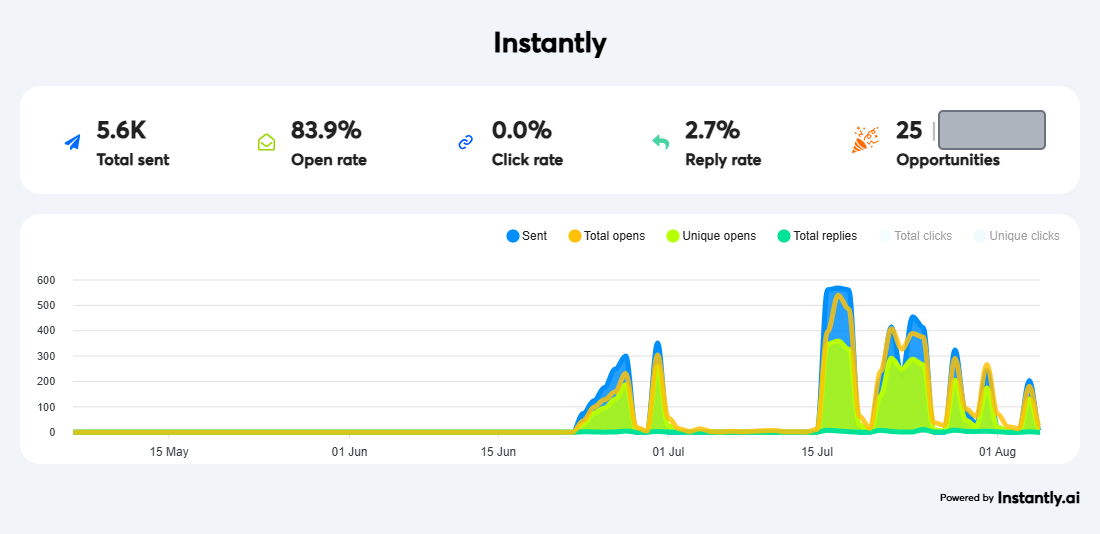Click the Instantly page heading
The height and width of the screenshot is (534, 1100).
coord(550,43)
